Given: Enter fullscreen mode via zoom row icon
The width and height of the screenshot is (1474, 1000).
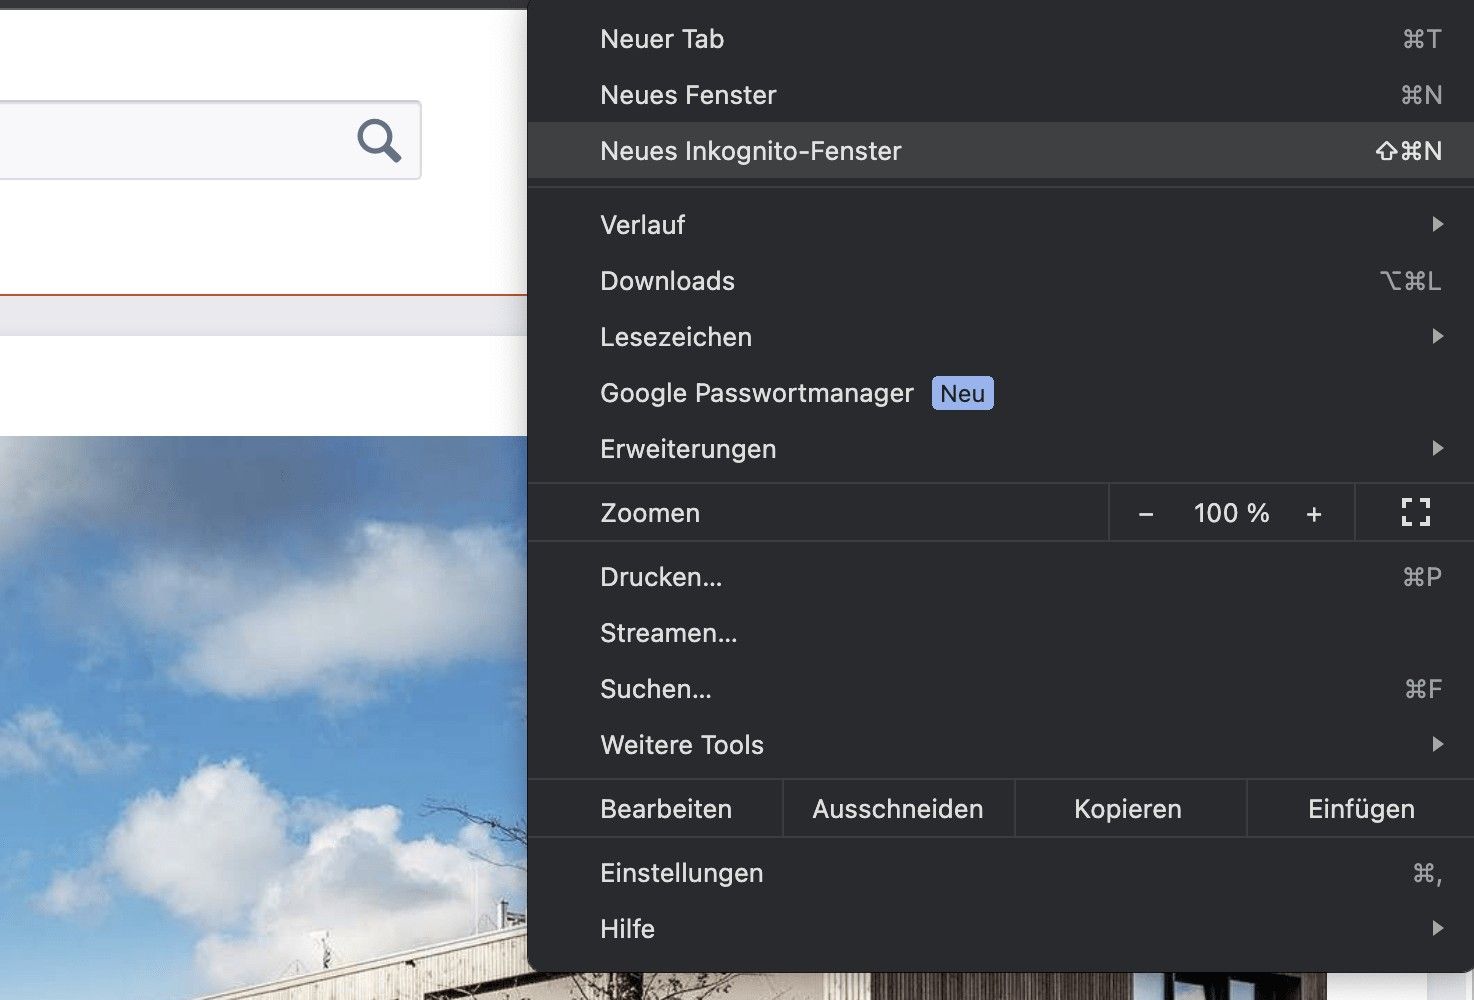Looking at the screenshot, I should [1415, 513].
